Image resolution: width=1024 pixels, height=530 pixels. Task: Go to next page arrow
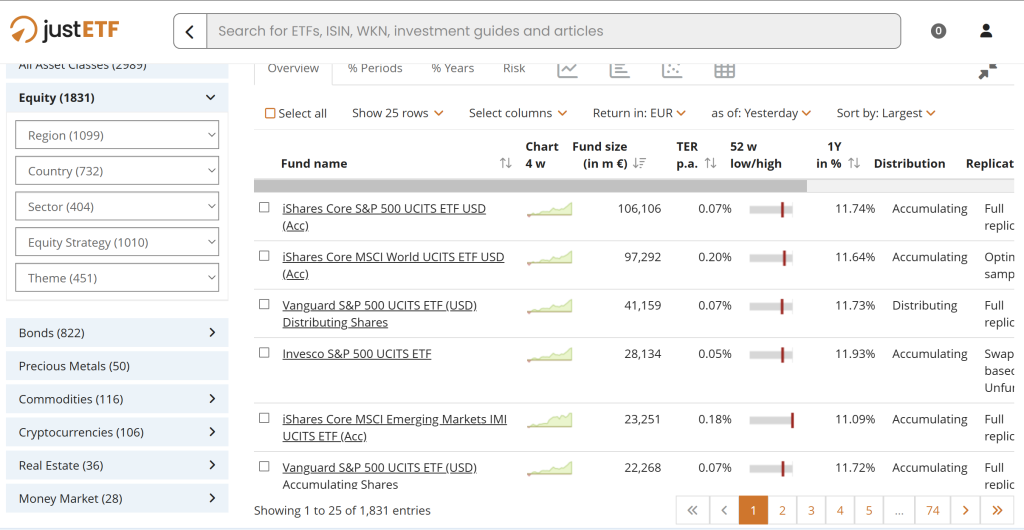pos(966,510)
